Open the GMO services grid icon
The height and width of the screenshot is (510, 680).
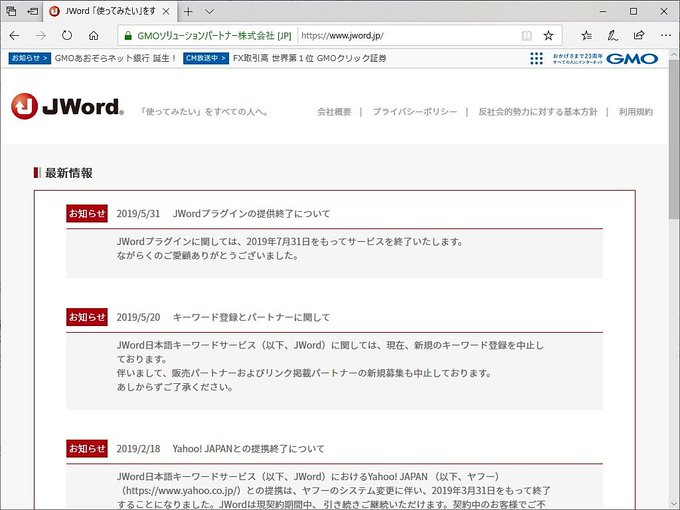[536, 59]
